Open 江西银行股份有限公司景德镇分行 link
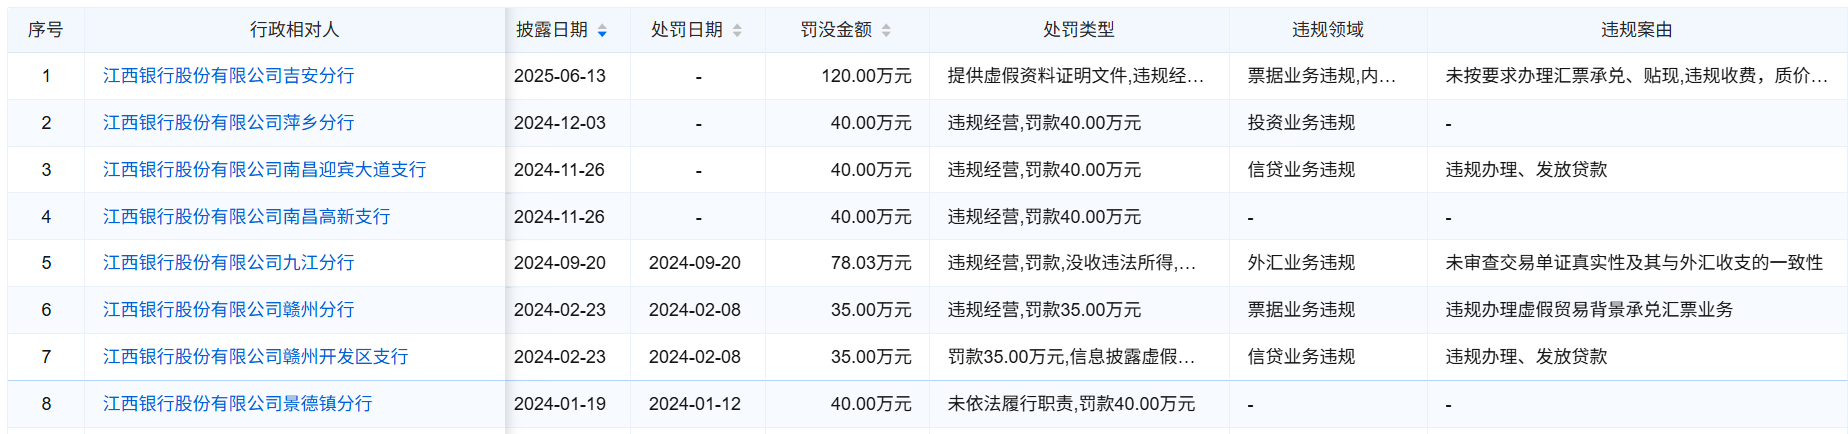This screenshot has height=434, width=1848. point(237,404)
